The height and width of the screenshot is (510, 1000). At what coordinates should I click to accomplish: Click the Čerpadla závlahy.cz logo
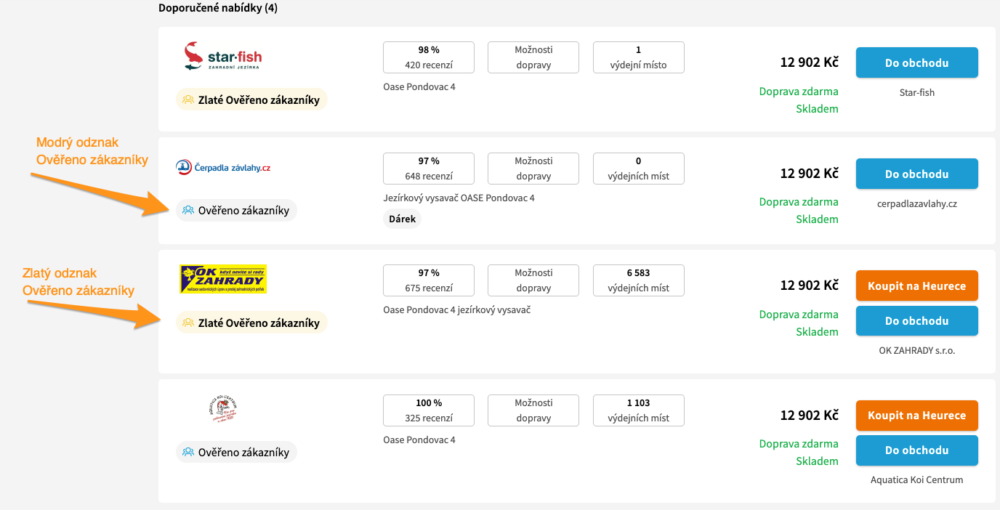tap(223, 168)
